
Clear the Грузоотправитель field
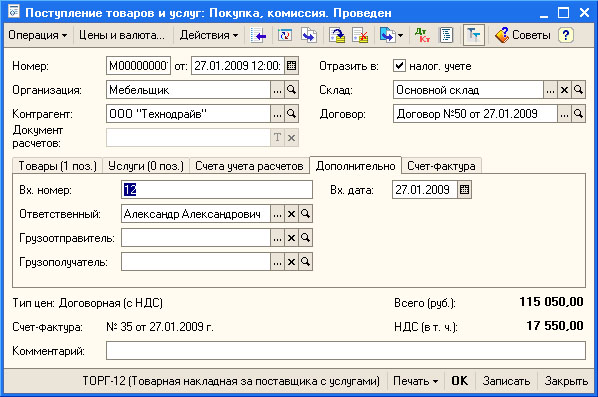pos(291,238)
